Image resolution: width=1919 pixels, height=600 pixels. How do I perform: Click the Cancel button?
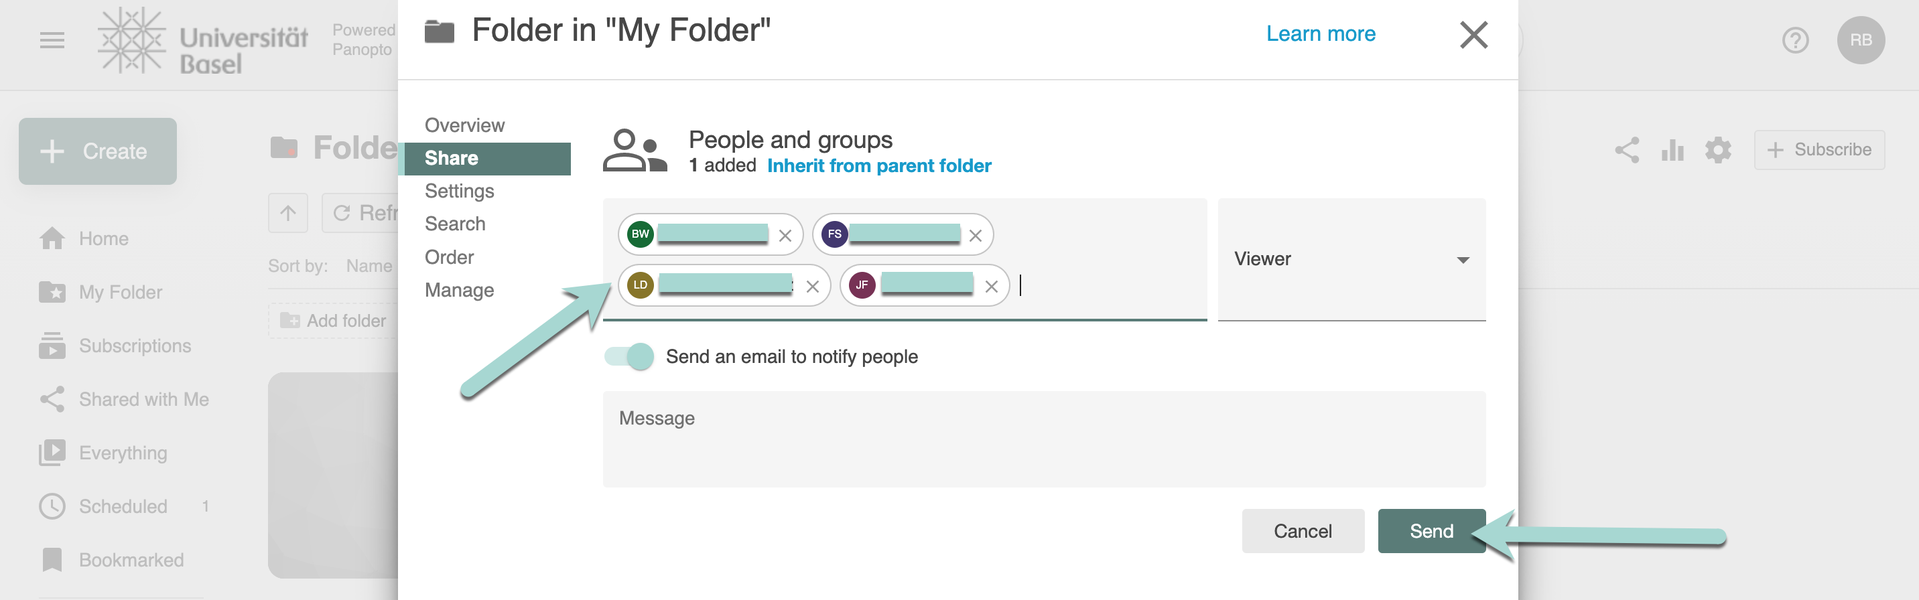pyautogui.click(x=1302, y=531)
